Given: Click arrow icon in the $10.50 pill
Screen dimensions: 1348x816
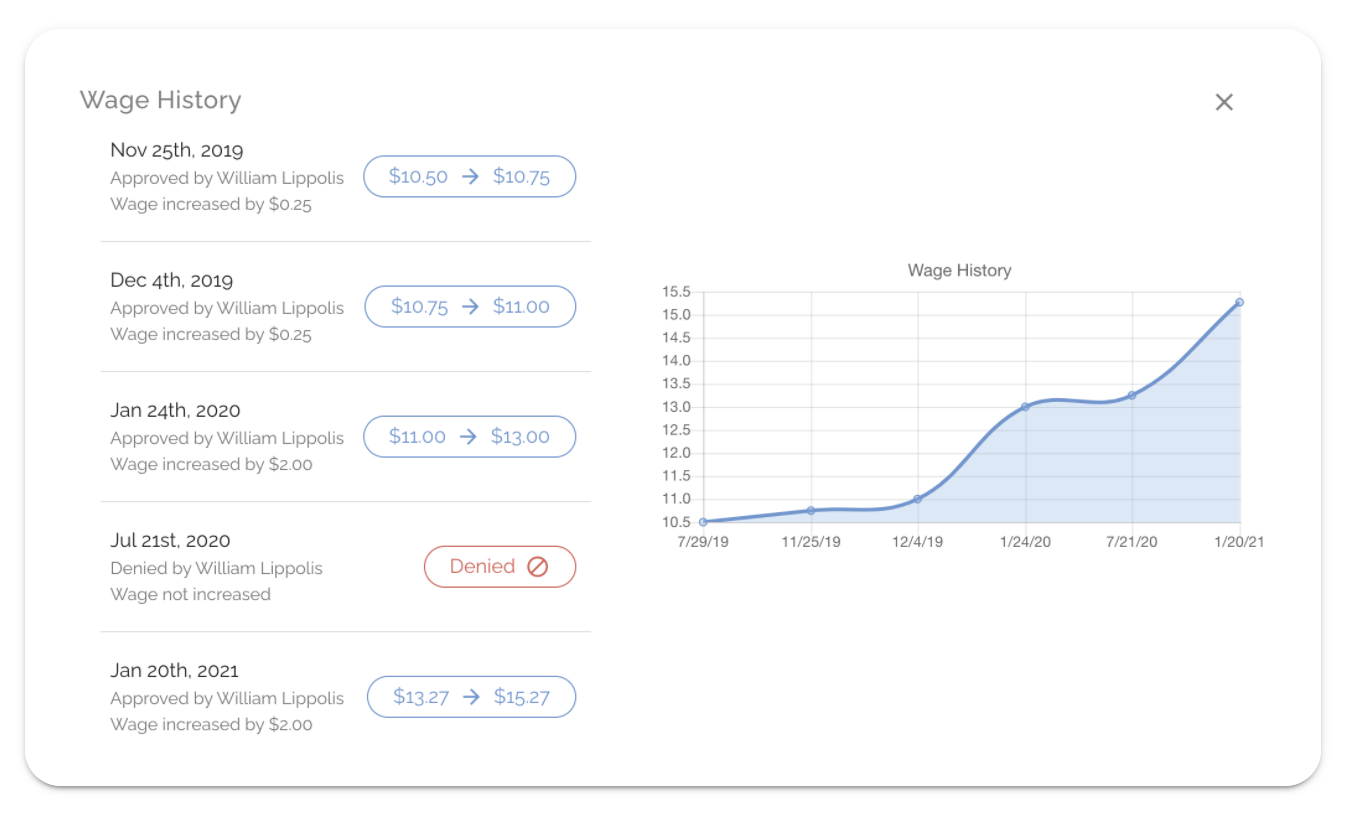Looking at the screenshot, I should (x=470, y=177).
